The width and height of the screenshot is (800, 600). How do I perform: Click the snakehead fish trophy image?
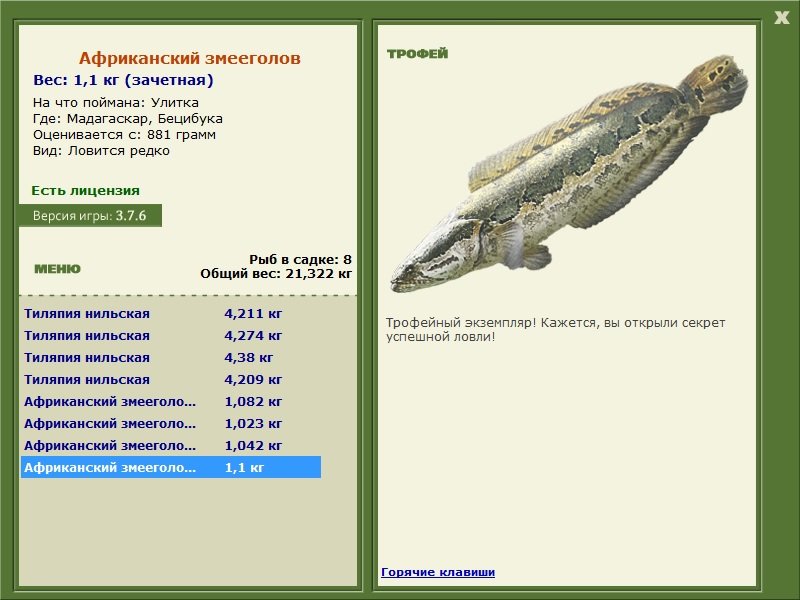point(569,173)
